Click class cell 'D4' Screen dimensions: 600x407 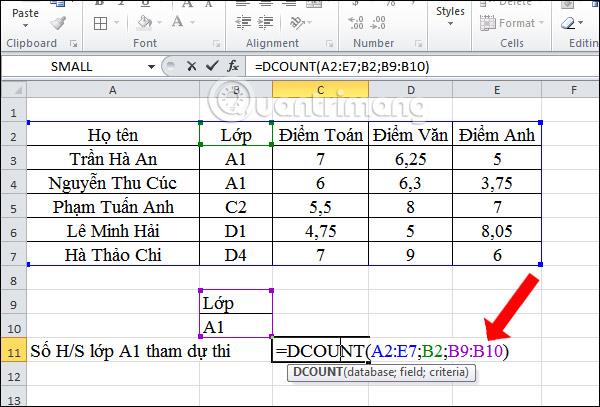point(236,254)
